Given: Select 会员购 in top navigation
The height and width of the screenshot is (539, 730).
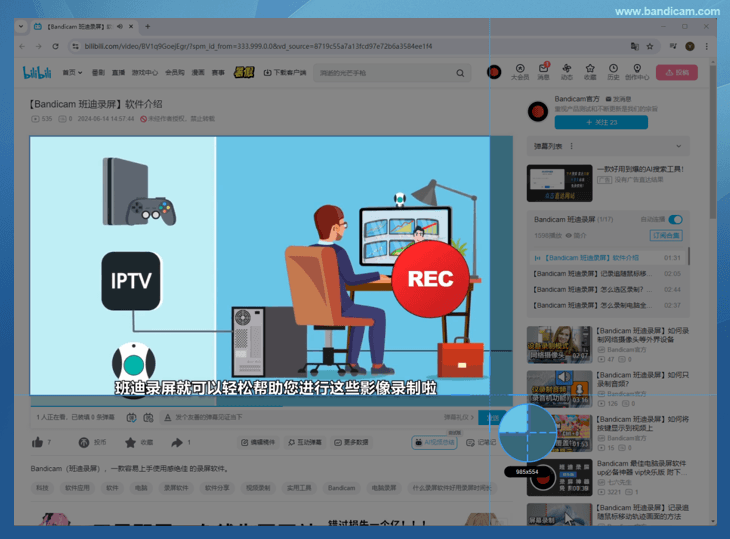Looking at the screenshot, I should 174,72.
